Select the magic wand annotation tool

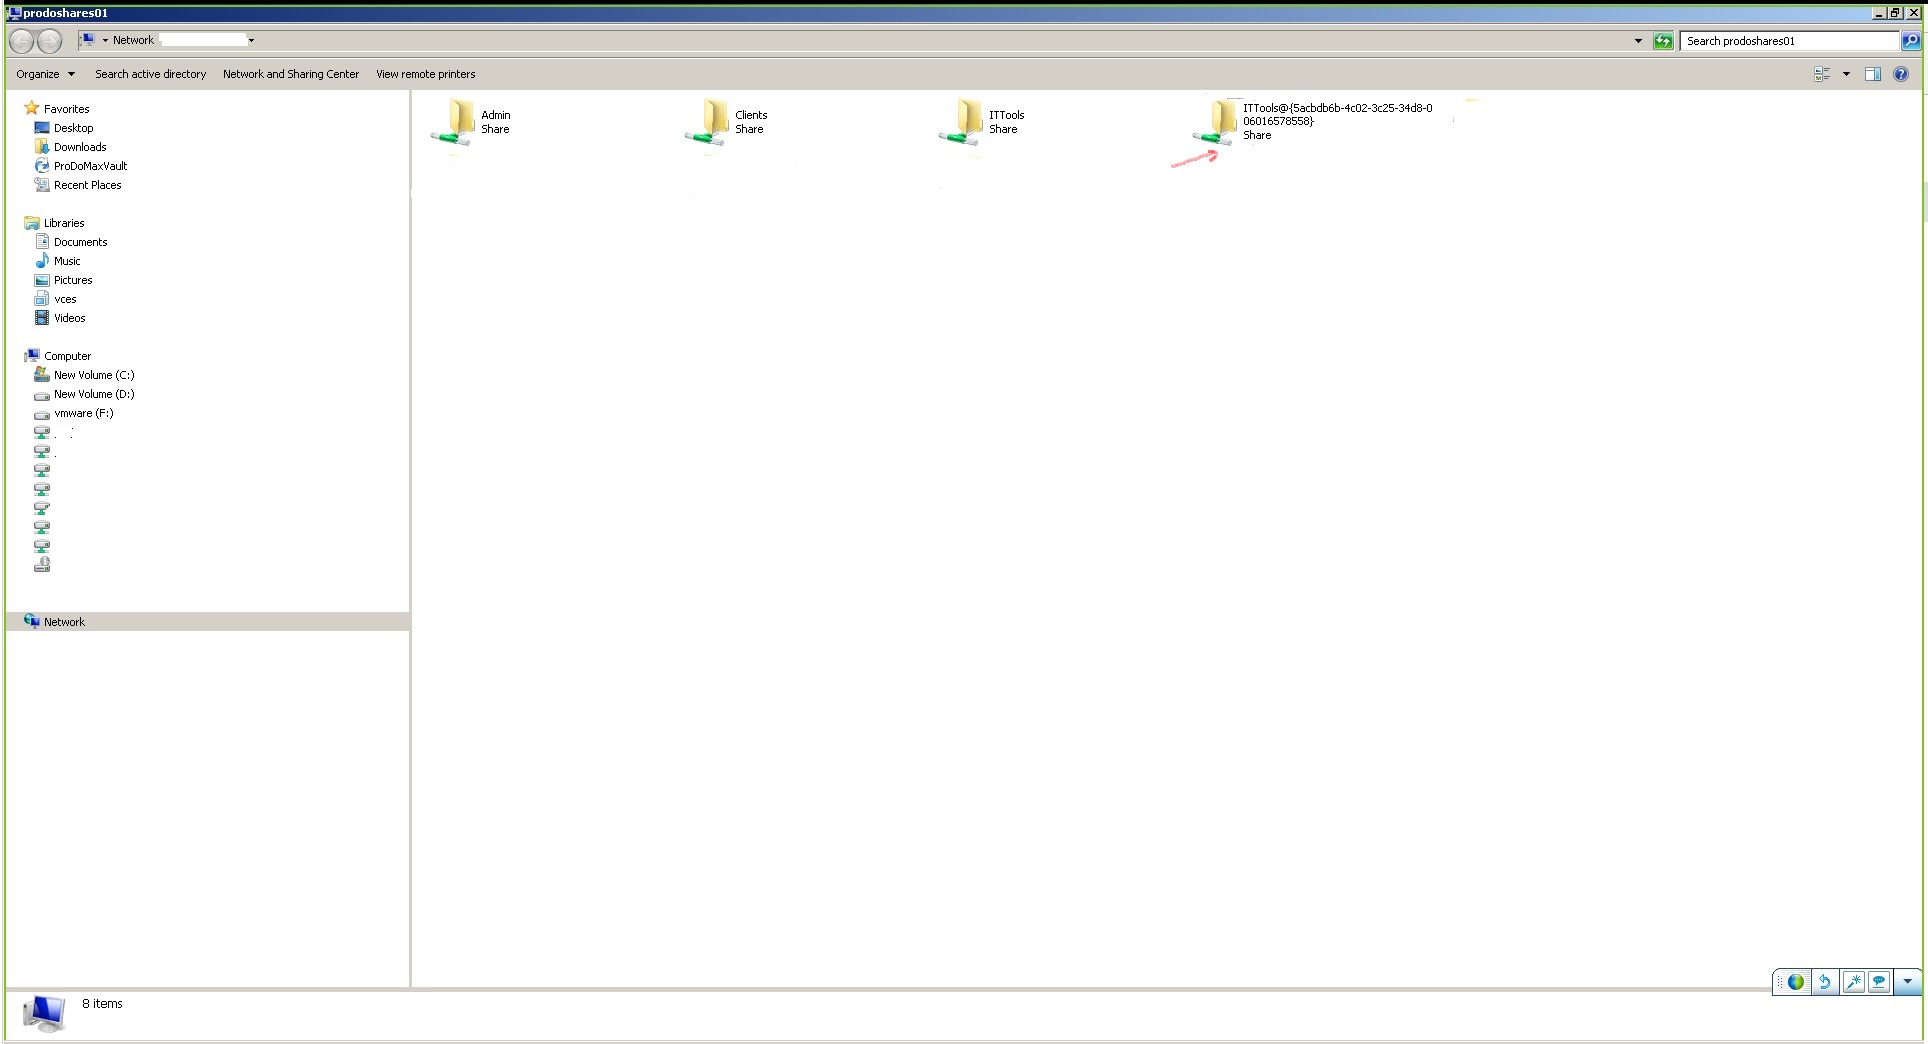coord(1853,982)
